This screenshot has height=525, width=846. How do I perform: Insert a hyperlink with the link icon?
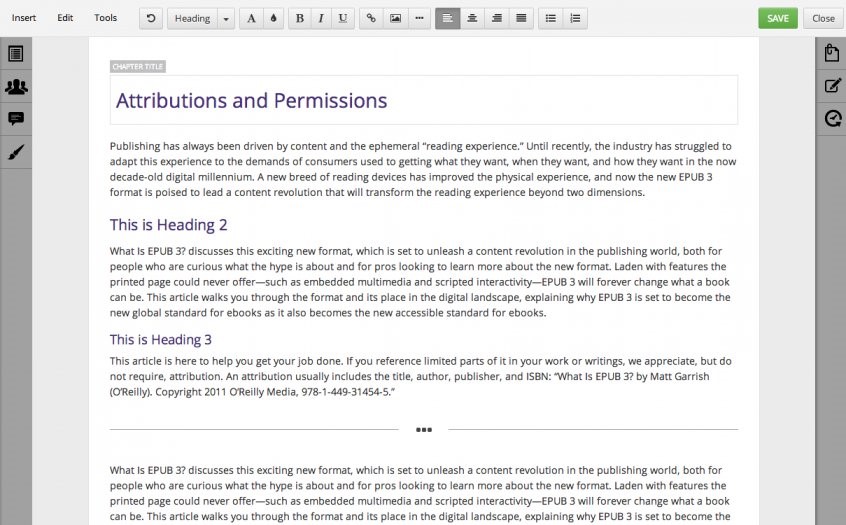click(371, 18)
